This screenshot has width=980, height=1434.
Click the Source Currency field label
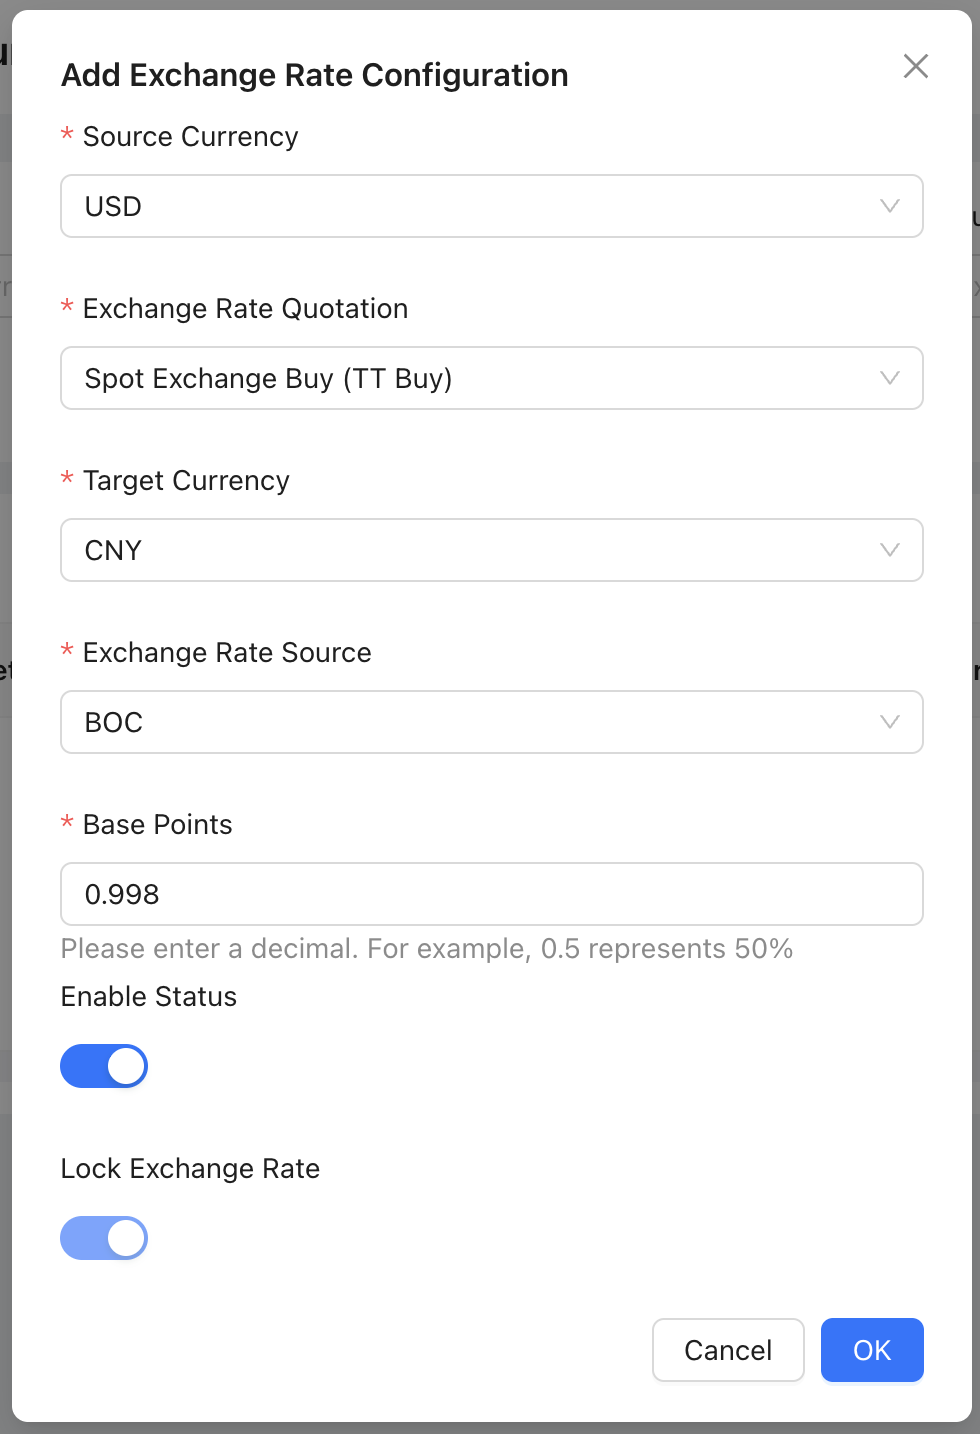[x=190, y=136]
